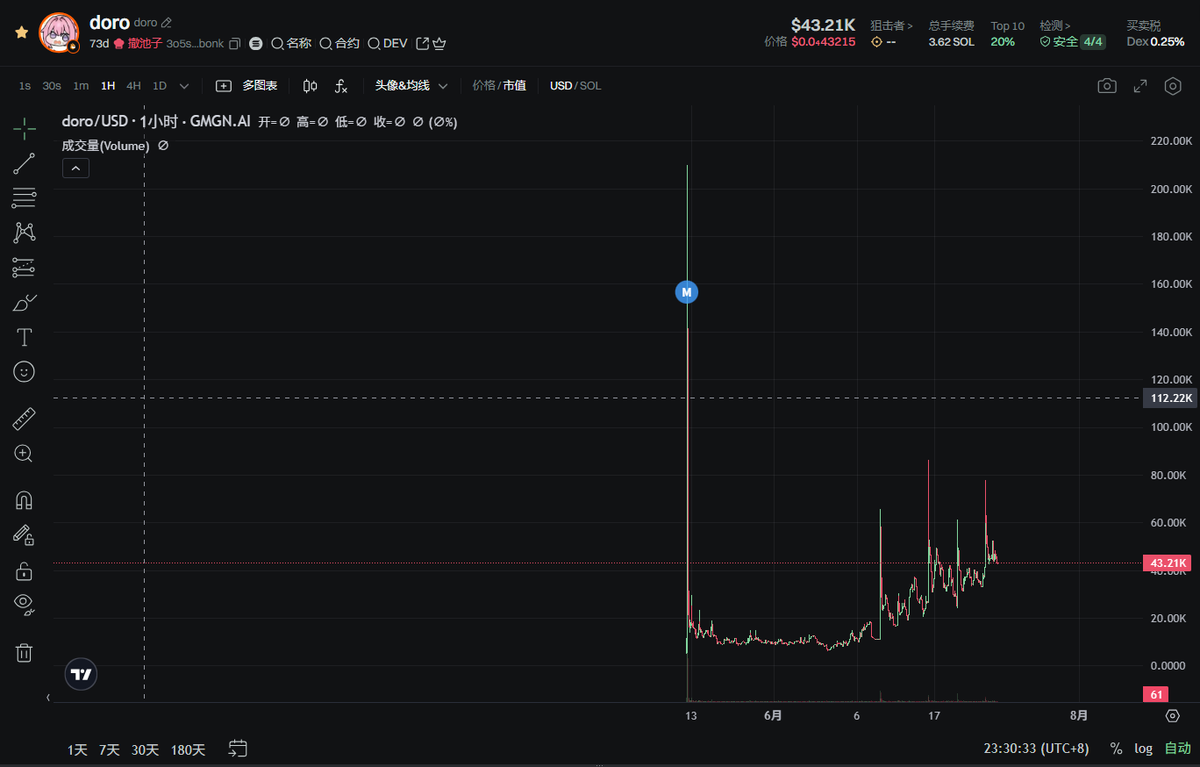Select the 1m timeframe
The width and height of the screenshot is (1200, 767).
click(81, 86)
